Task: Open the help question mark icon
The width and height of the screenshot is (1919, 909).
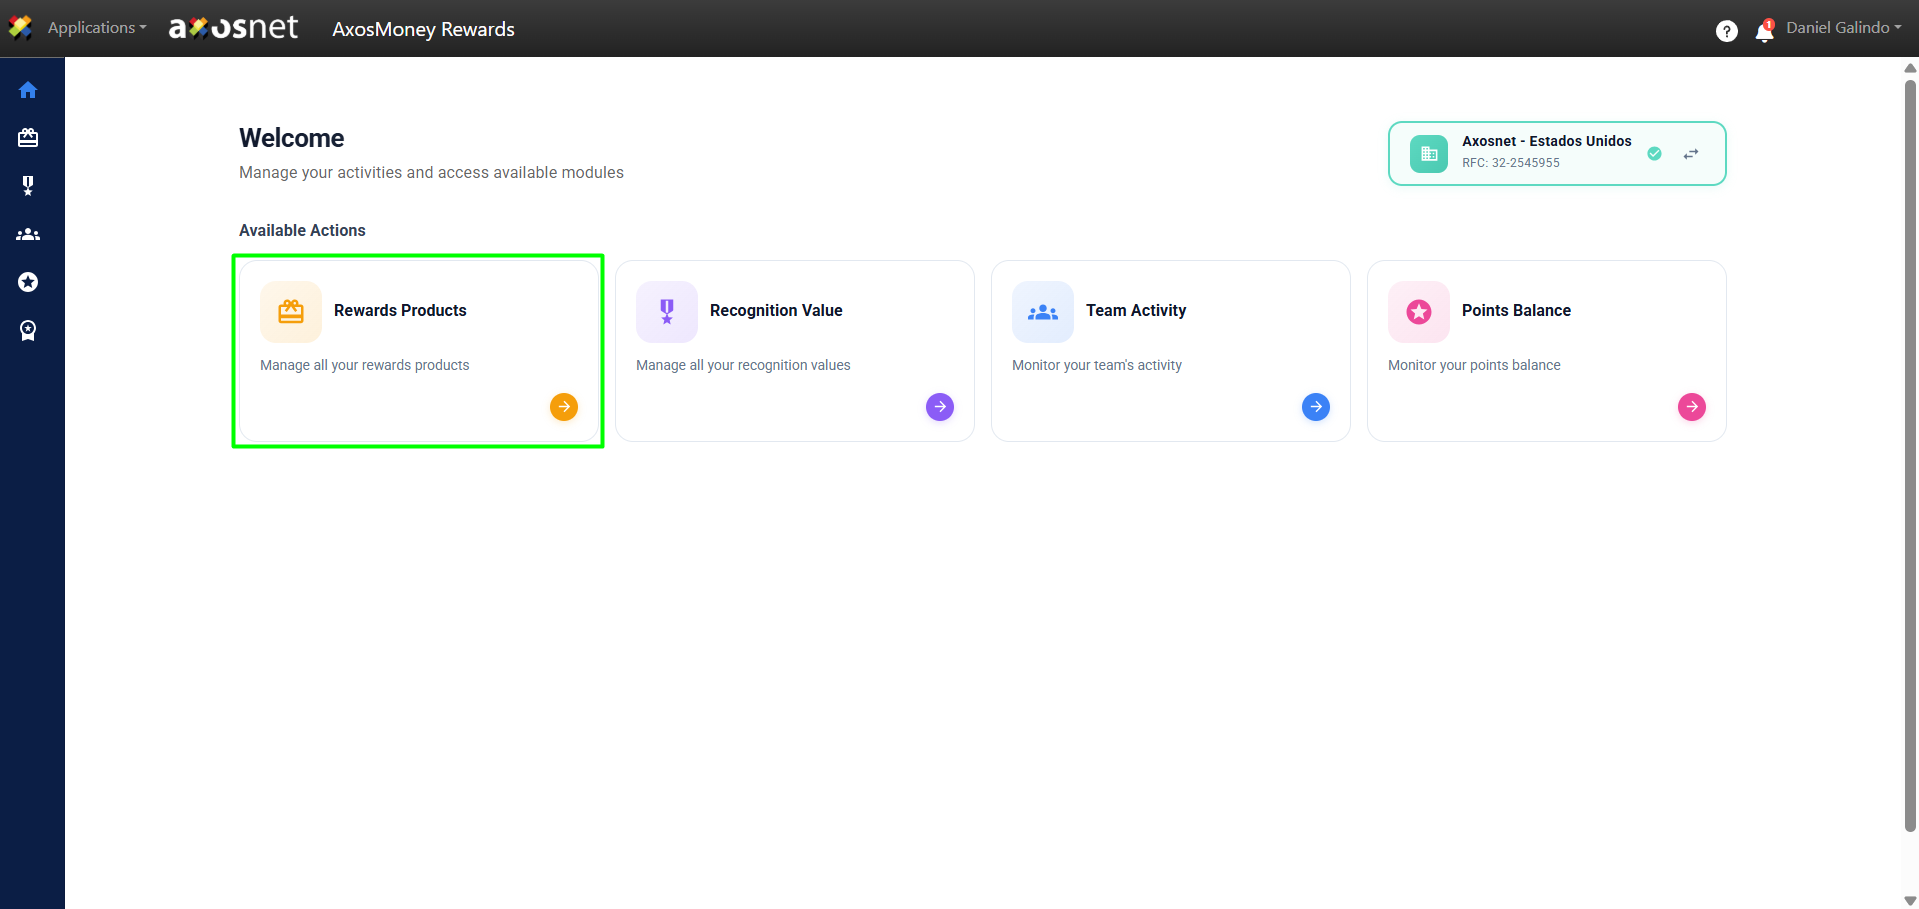Action: pyautogui.click(x=1726, y=31)
